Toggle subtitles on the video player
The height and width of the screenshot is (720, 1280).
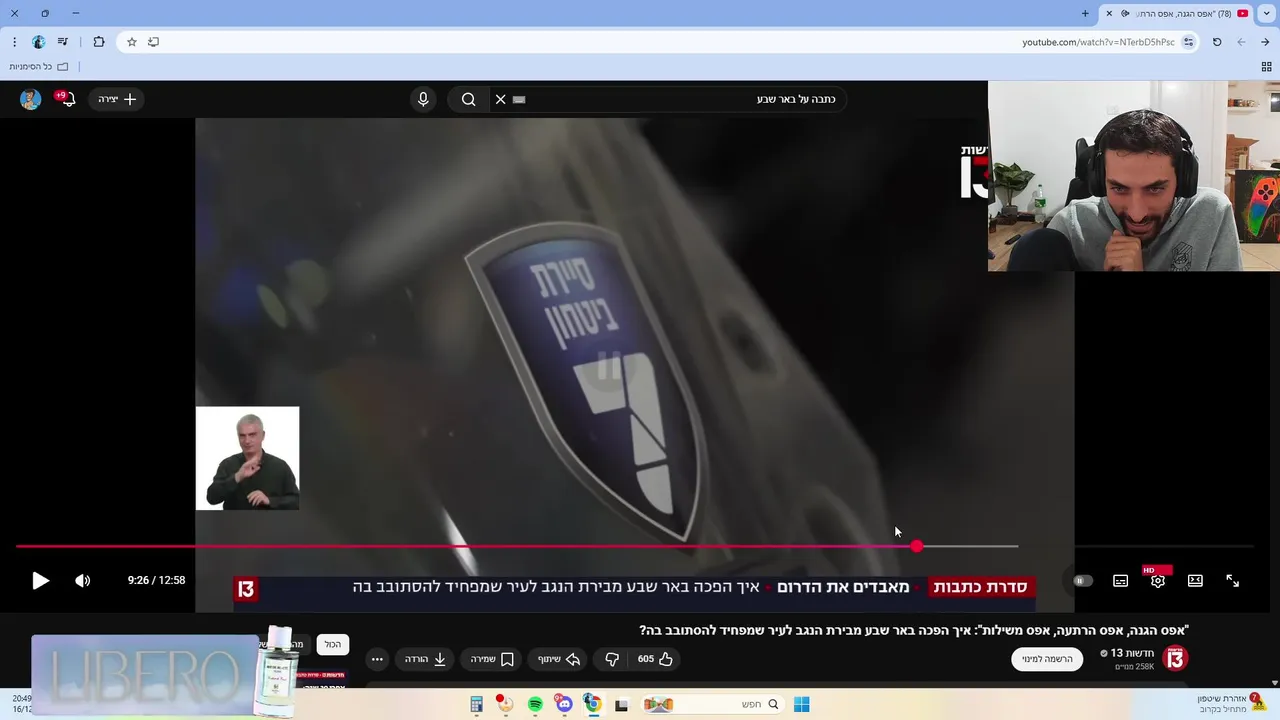coord(1120,581)
